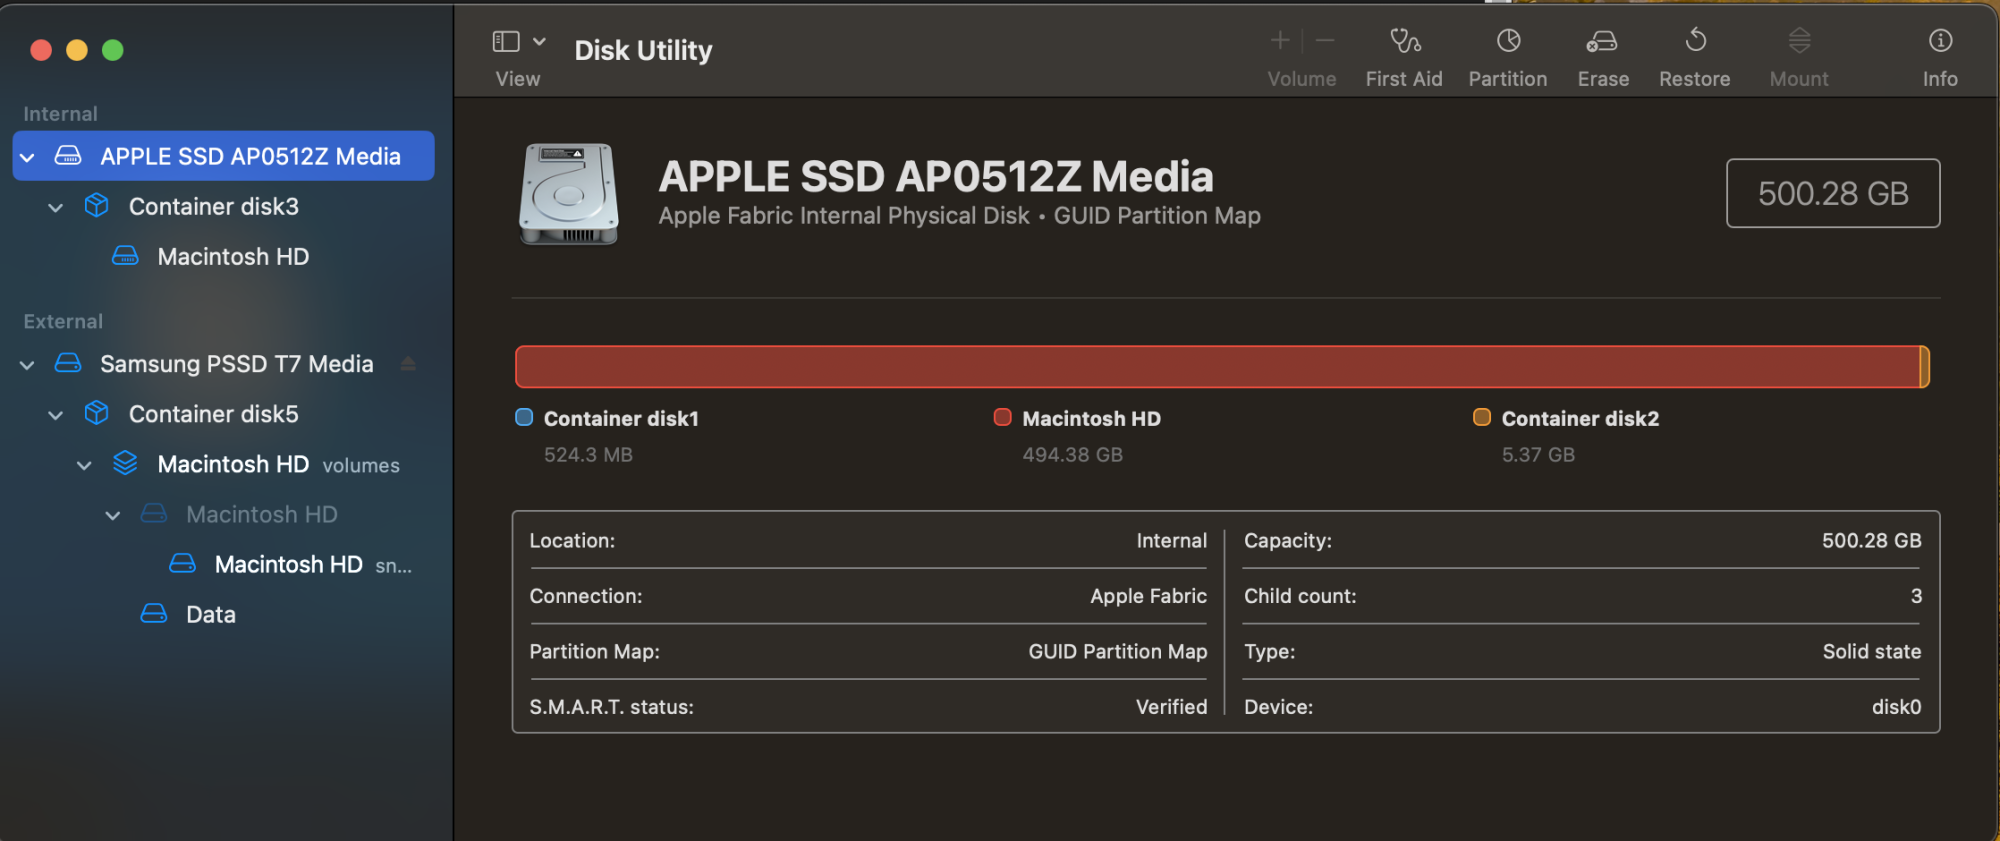Select the Macintosh HD volumes group
This screenshot has height=841, width=2000.
(x=232, y=464)
